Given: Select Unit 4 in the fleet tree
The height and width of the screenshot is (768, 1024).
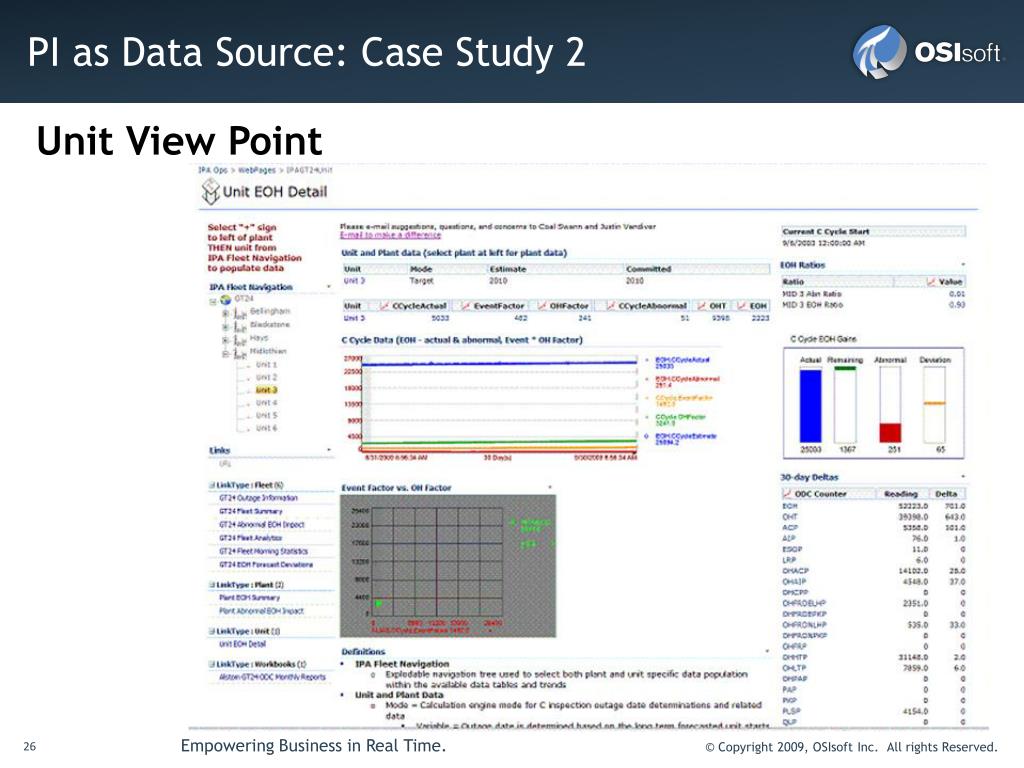Looking at the screenshot, I should [266, 403].
